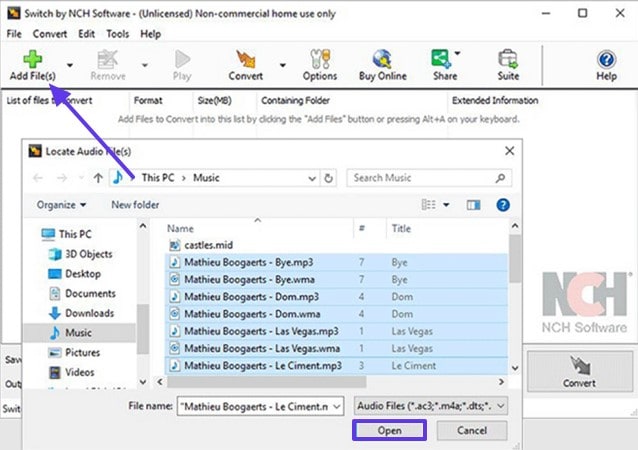Select Mathieu Boogaerts - Le Ciment.mp3 file
This screenshot has width=638, height=450.
click(336, 366)
